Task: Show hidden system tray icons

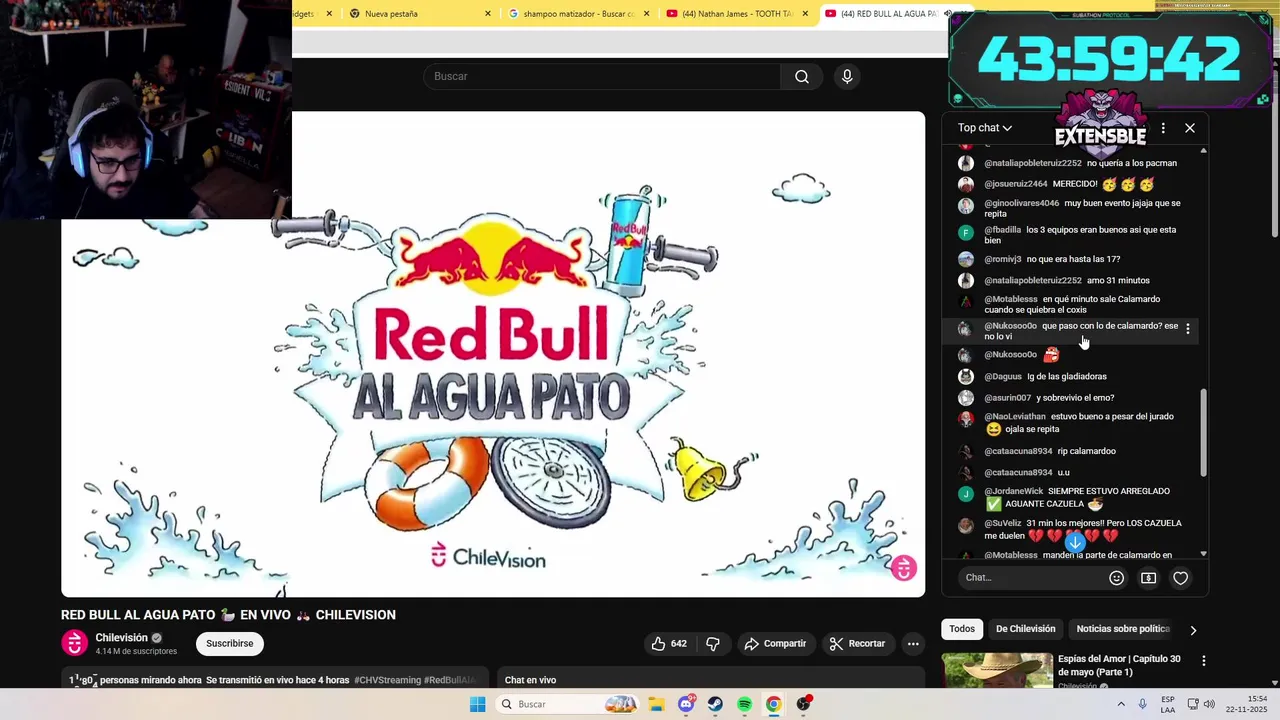Action: tap(1122, 704)
